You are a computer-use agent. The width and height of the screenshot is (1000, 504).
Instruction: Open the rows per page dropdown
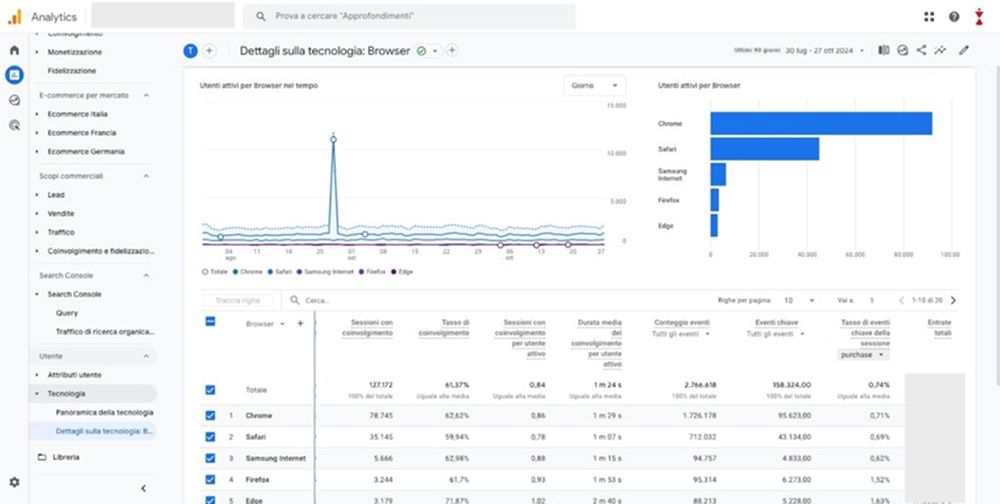799,300
